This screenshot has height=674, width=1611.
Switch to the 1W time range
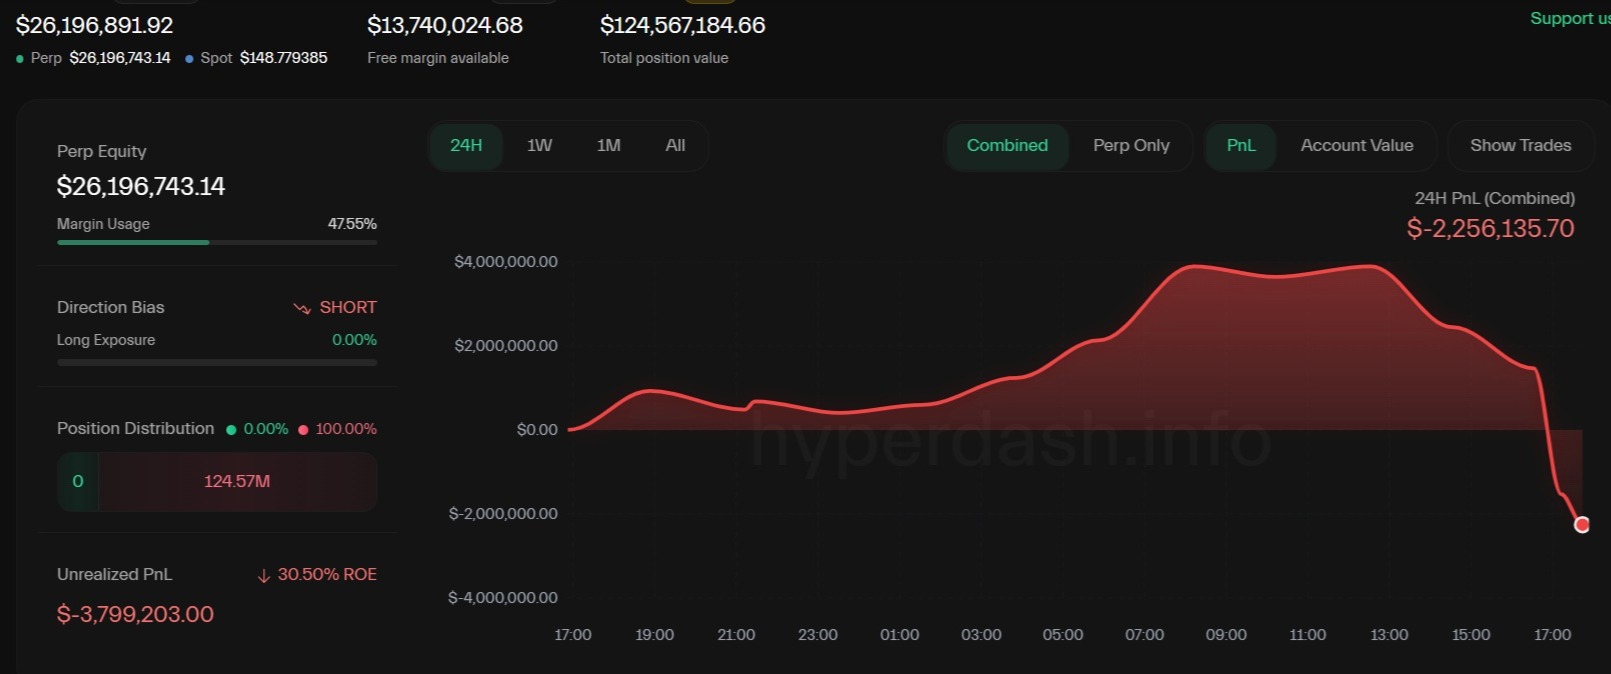click(539, 146)
